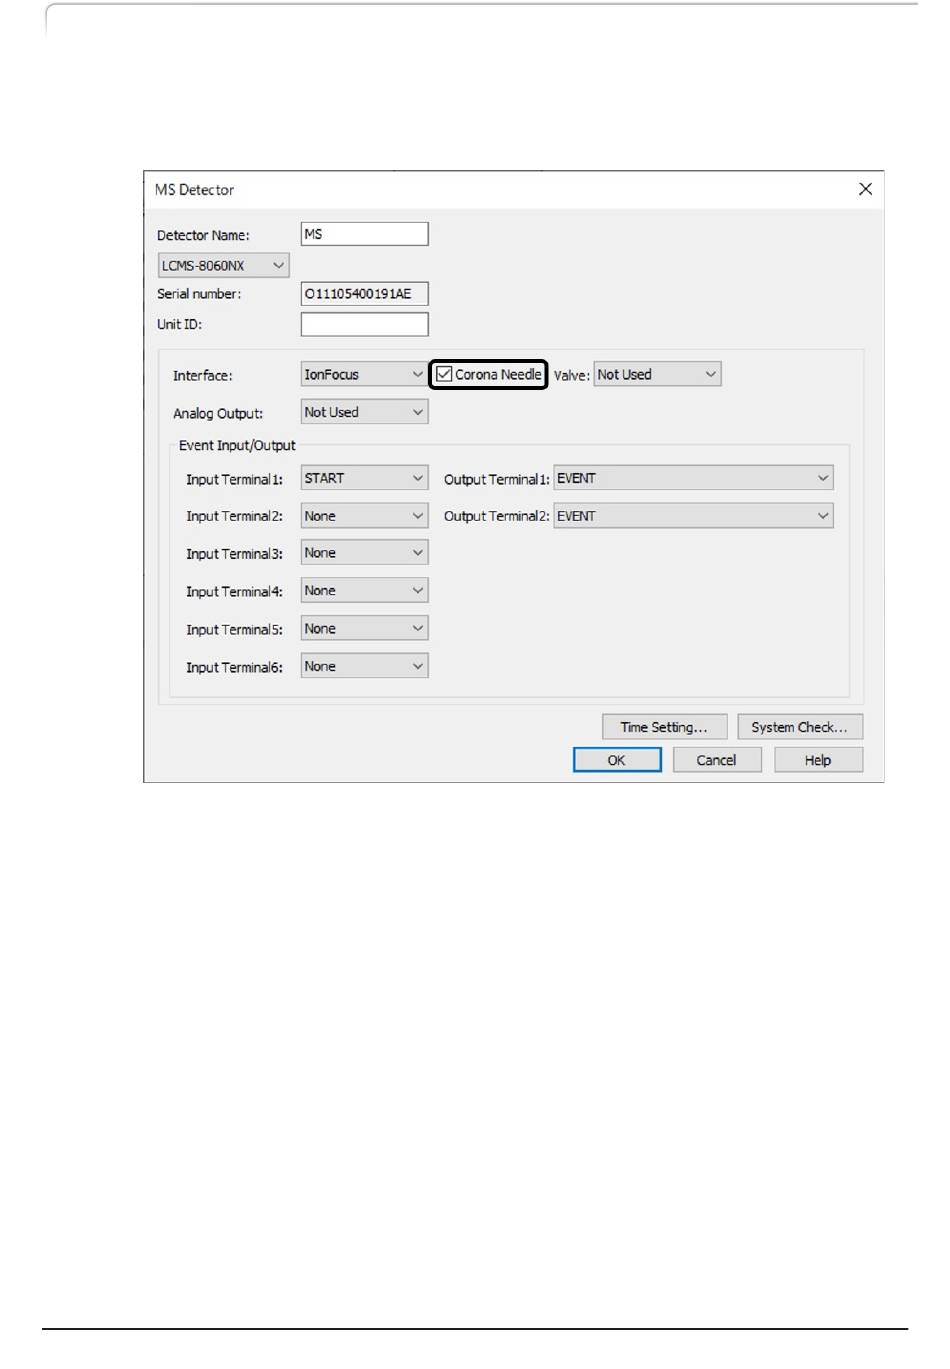Open Input Terminal1 START dropdown

[x=365, y=479]
